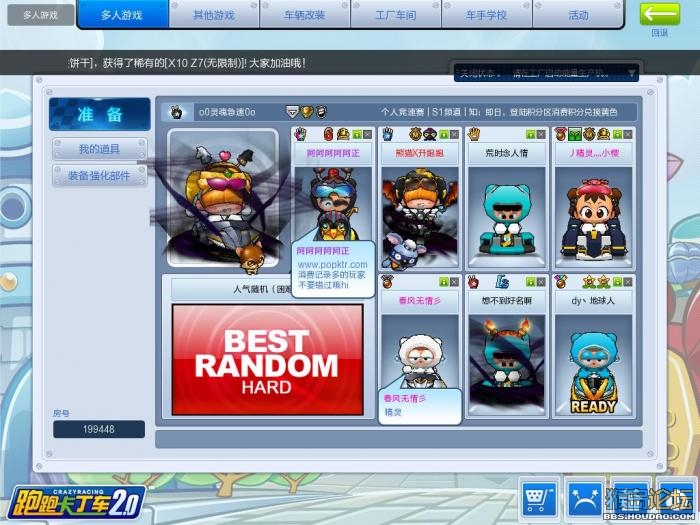Screen dimensions: 700x525
Task: Click first star badge of dy丶地球人
Action: (589, 282)
